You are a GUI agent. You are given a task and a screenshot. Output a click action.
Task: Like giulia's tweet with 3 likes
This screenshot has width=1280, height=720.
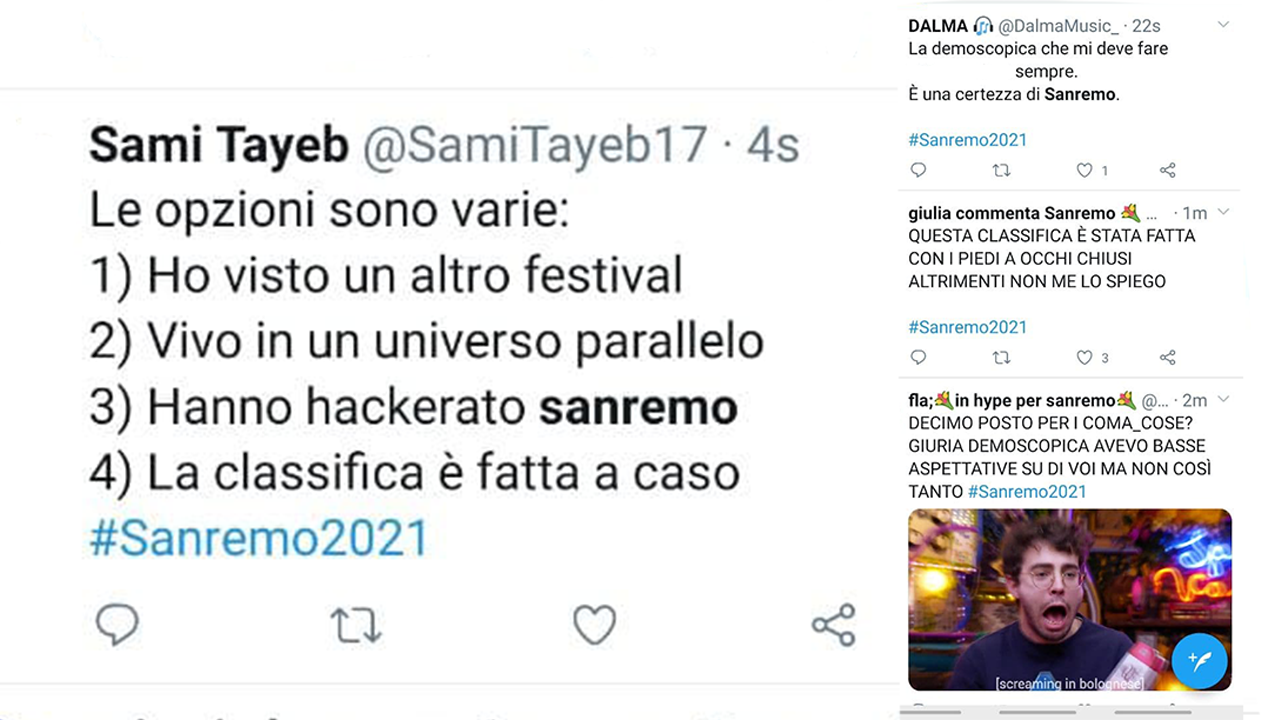1084,357
